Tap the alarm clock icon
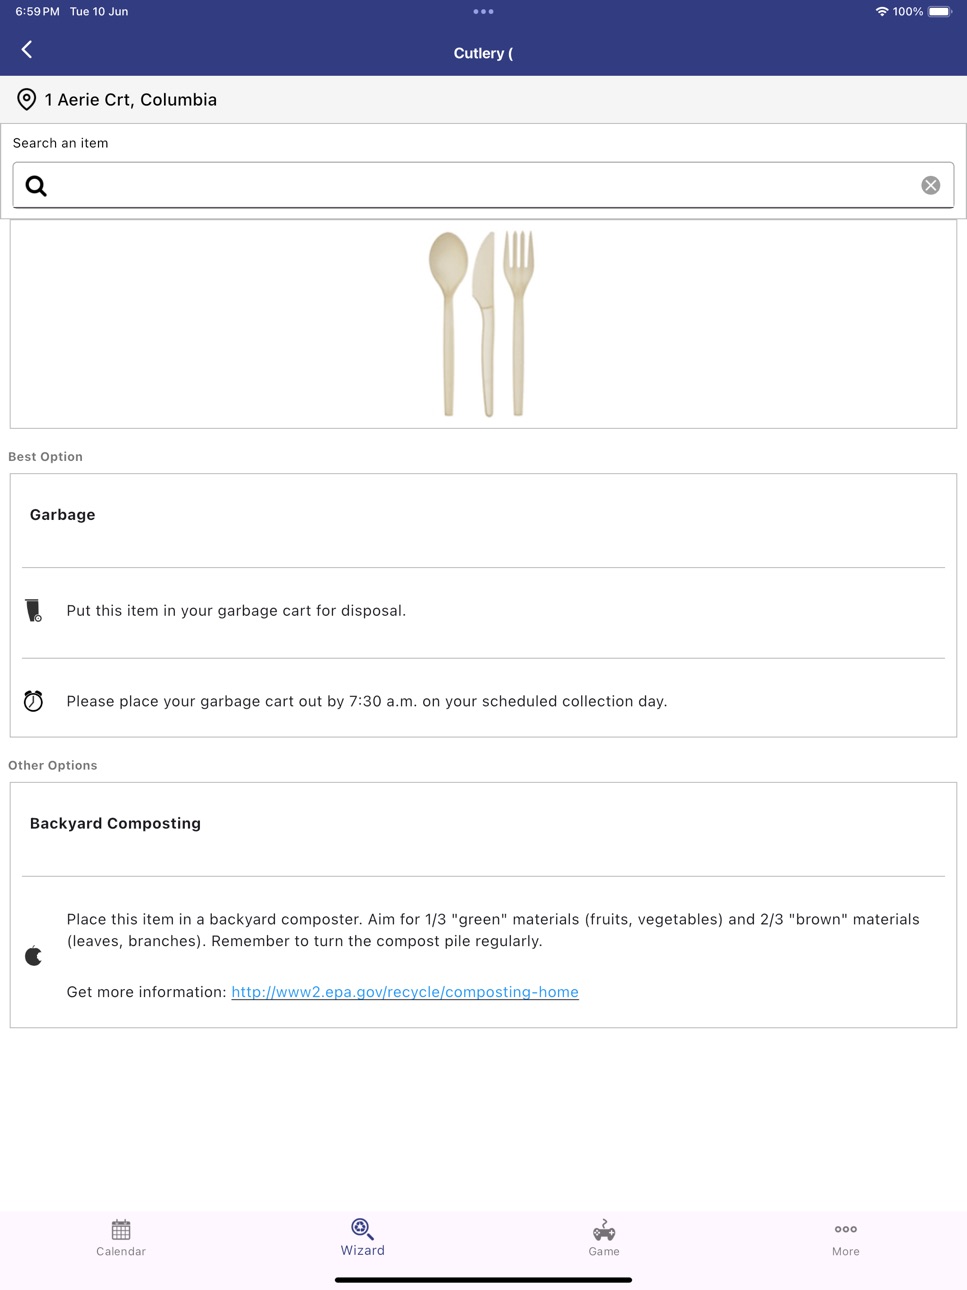Viewport: 967px width, 1290px height. click(x=33, y=701)
